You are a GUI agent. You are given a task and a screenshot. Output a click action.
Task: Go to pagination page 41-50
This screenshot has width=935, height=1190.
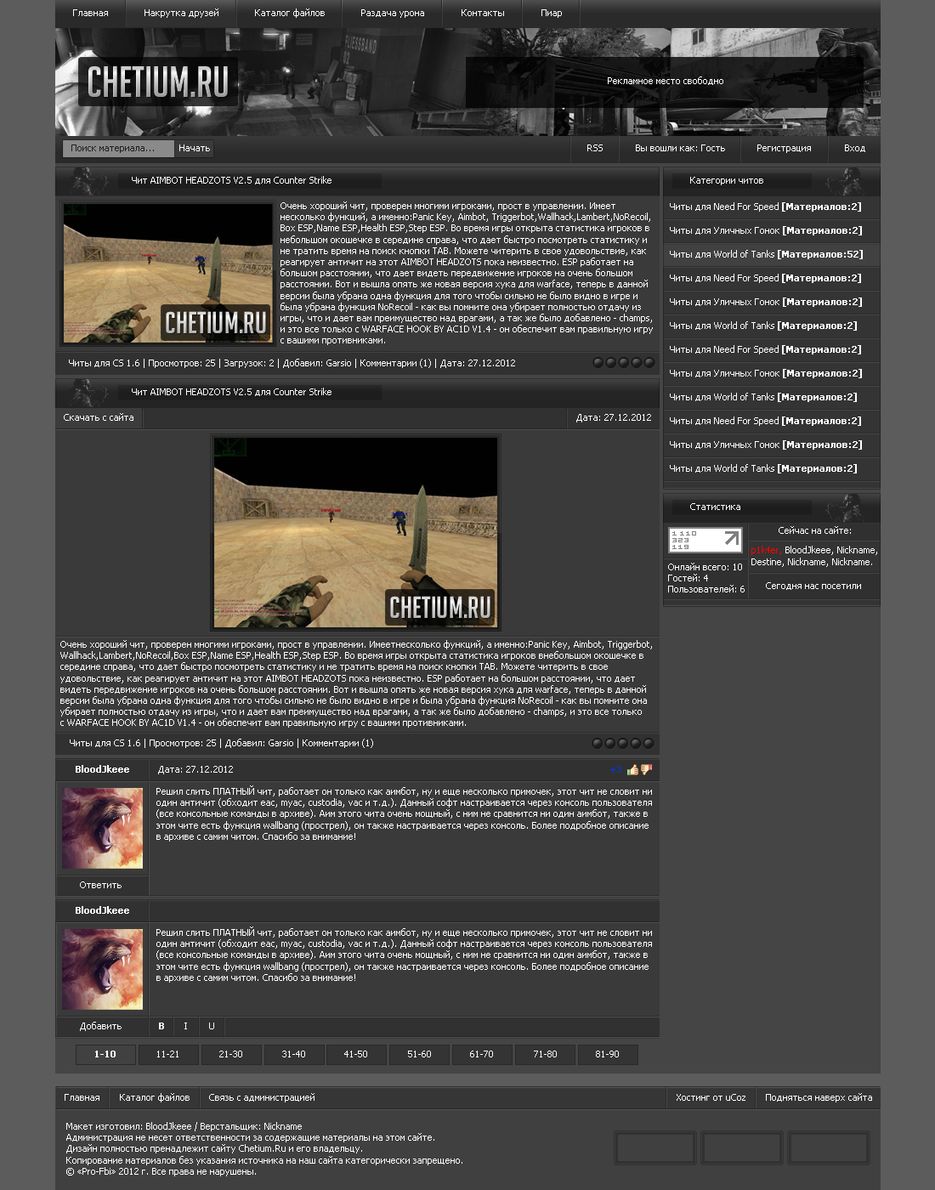tap(356, 1054)
